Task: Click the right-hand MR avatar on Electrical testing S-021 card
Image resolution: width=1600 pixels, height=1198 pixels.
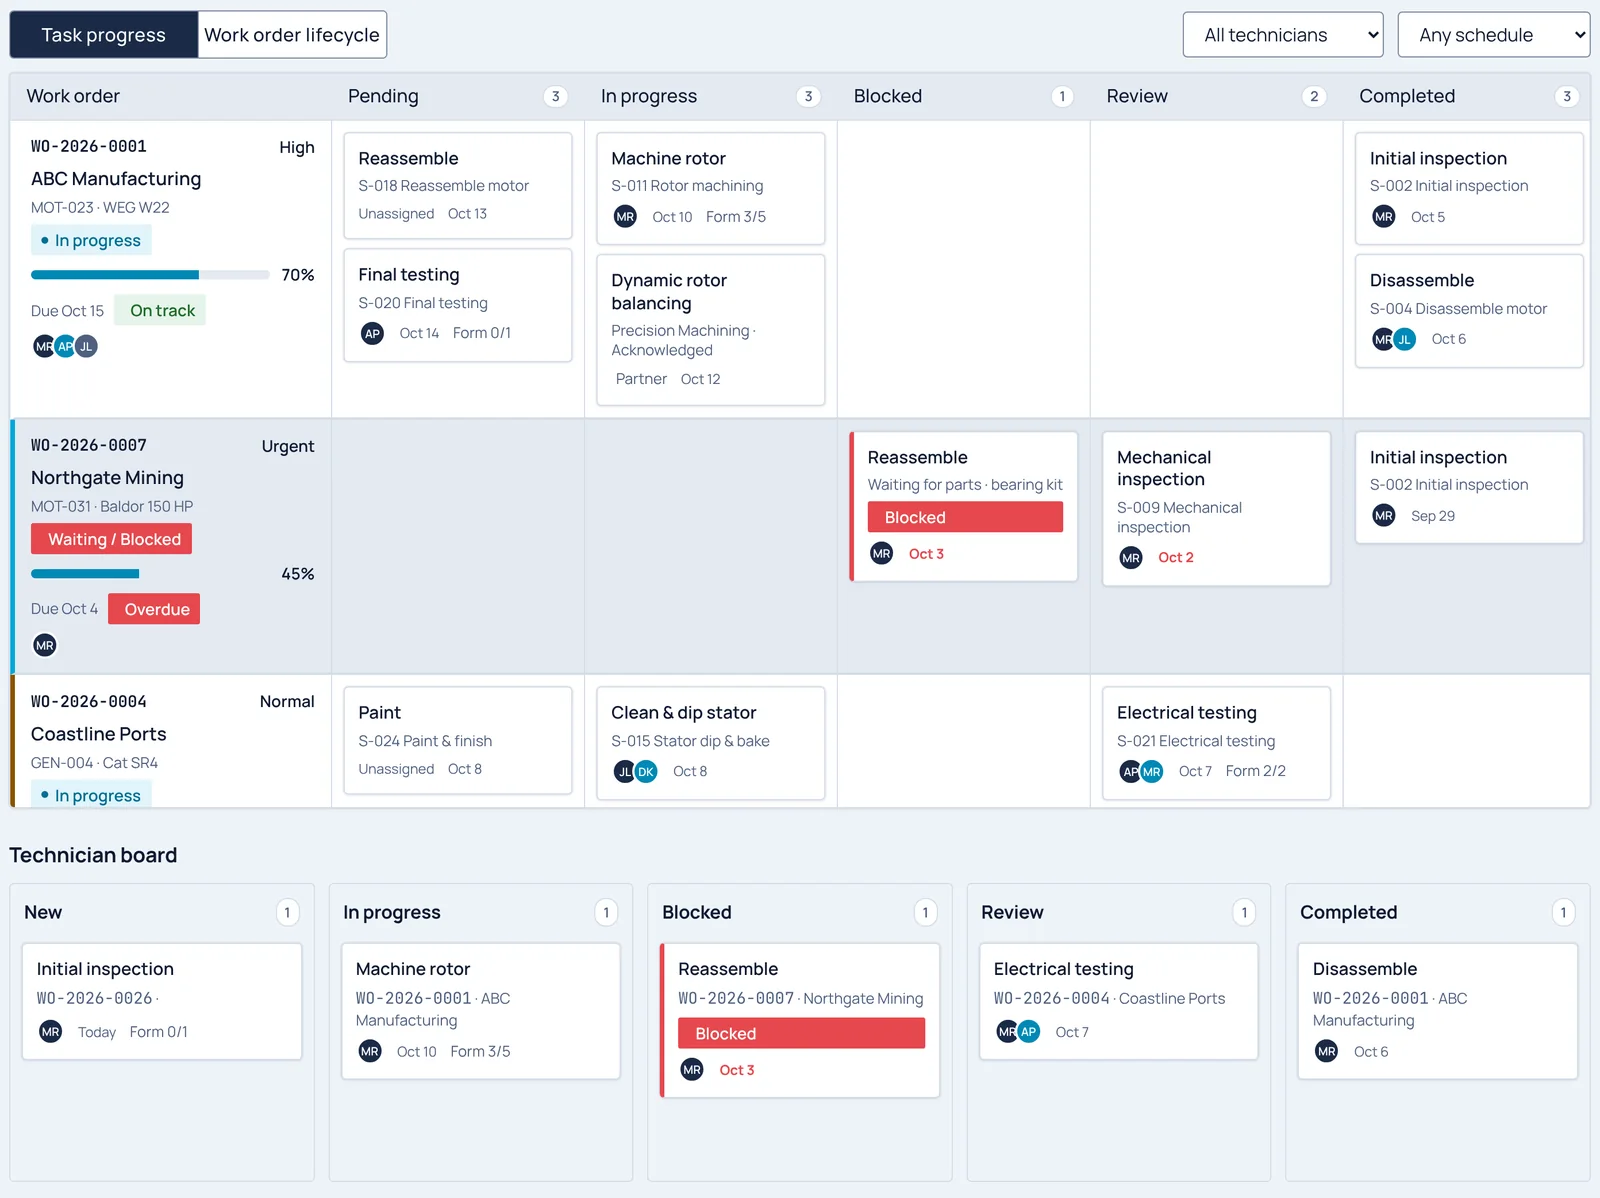Action: [x=1152, y=771]
